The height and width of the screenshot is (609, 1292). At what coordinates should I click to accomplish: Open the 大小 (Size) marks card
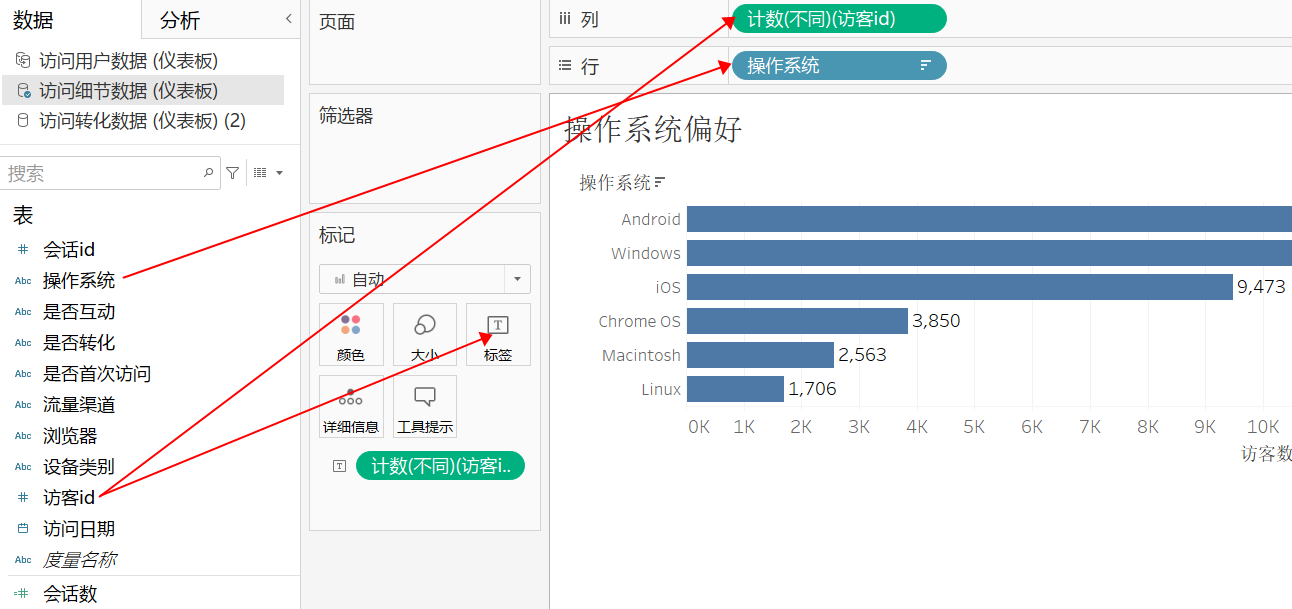tap(425, 335)
